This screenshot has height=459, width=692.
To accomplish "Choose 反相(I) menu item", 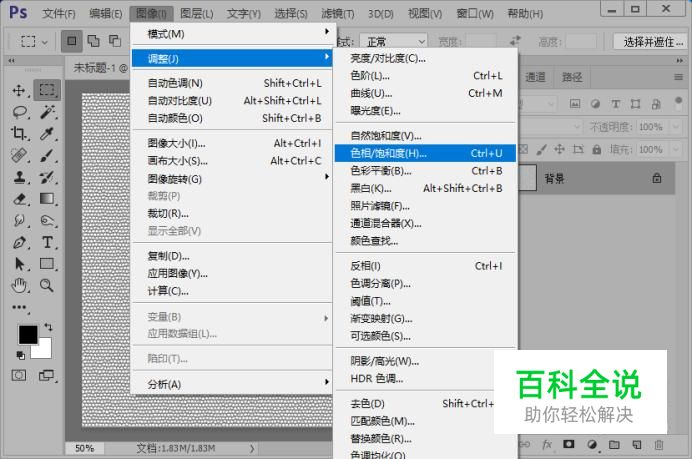I will [x=425, y=266].
